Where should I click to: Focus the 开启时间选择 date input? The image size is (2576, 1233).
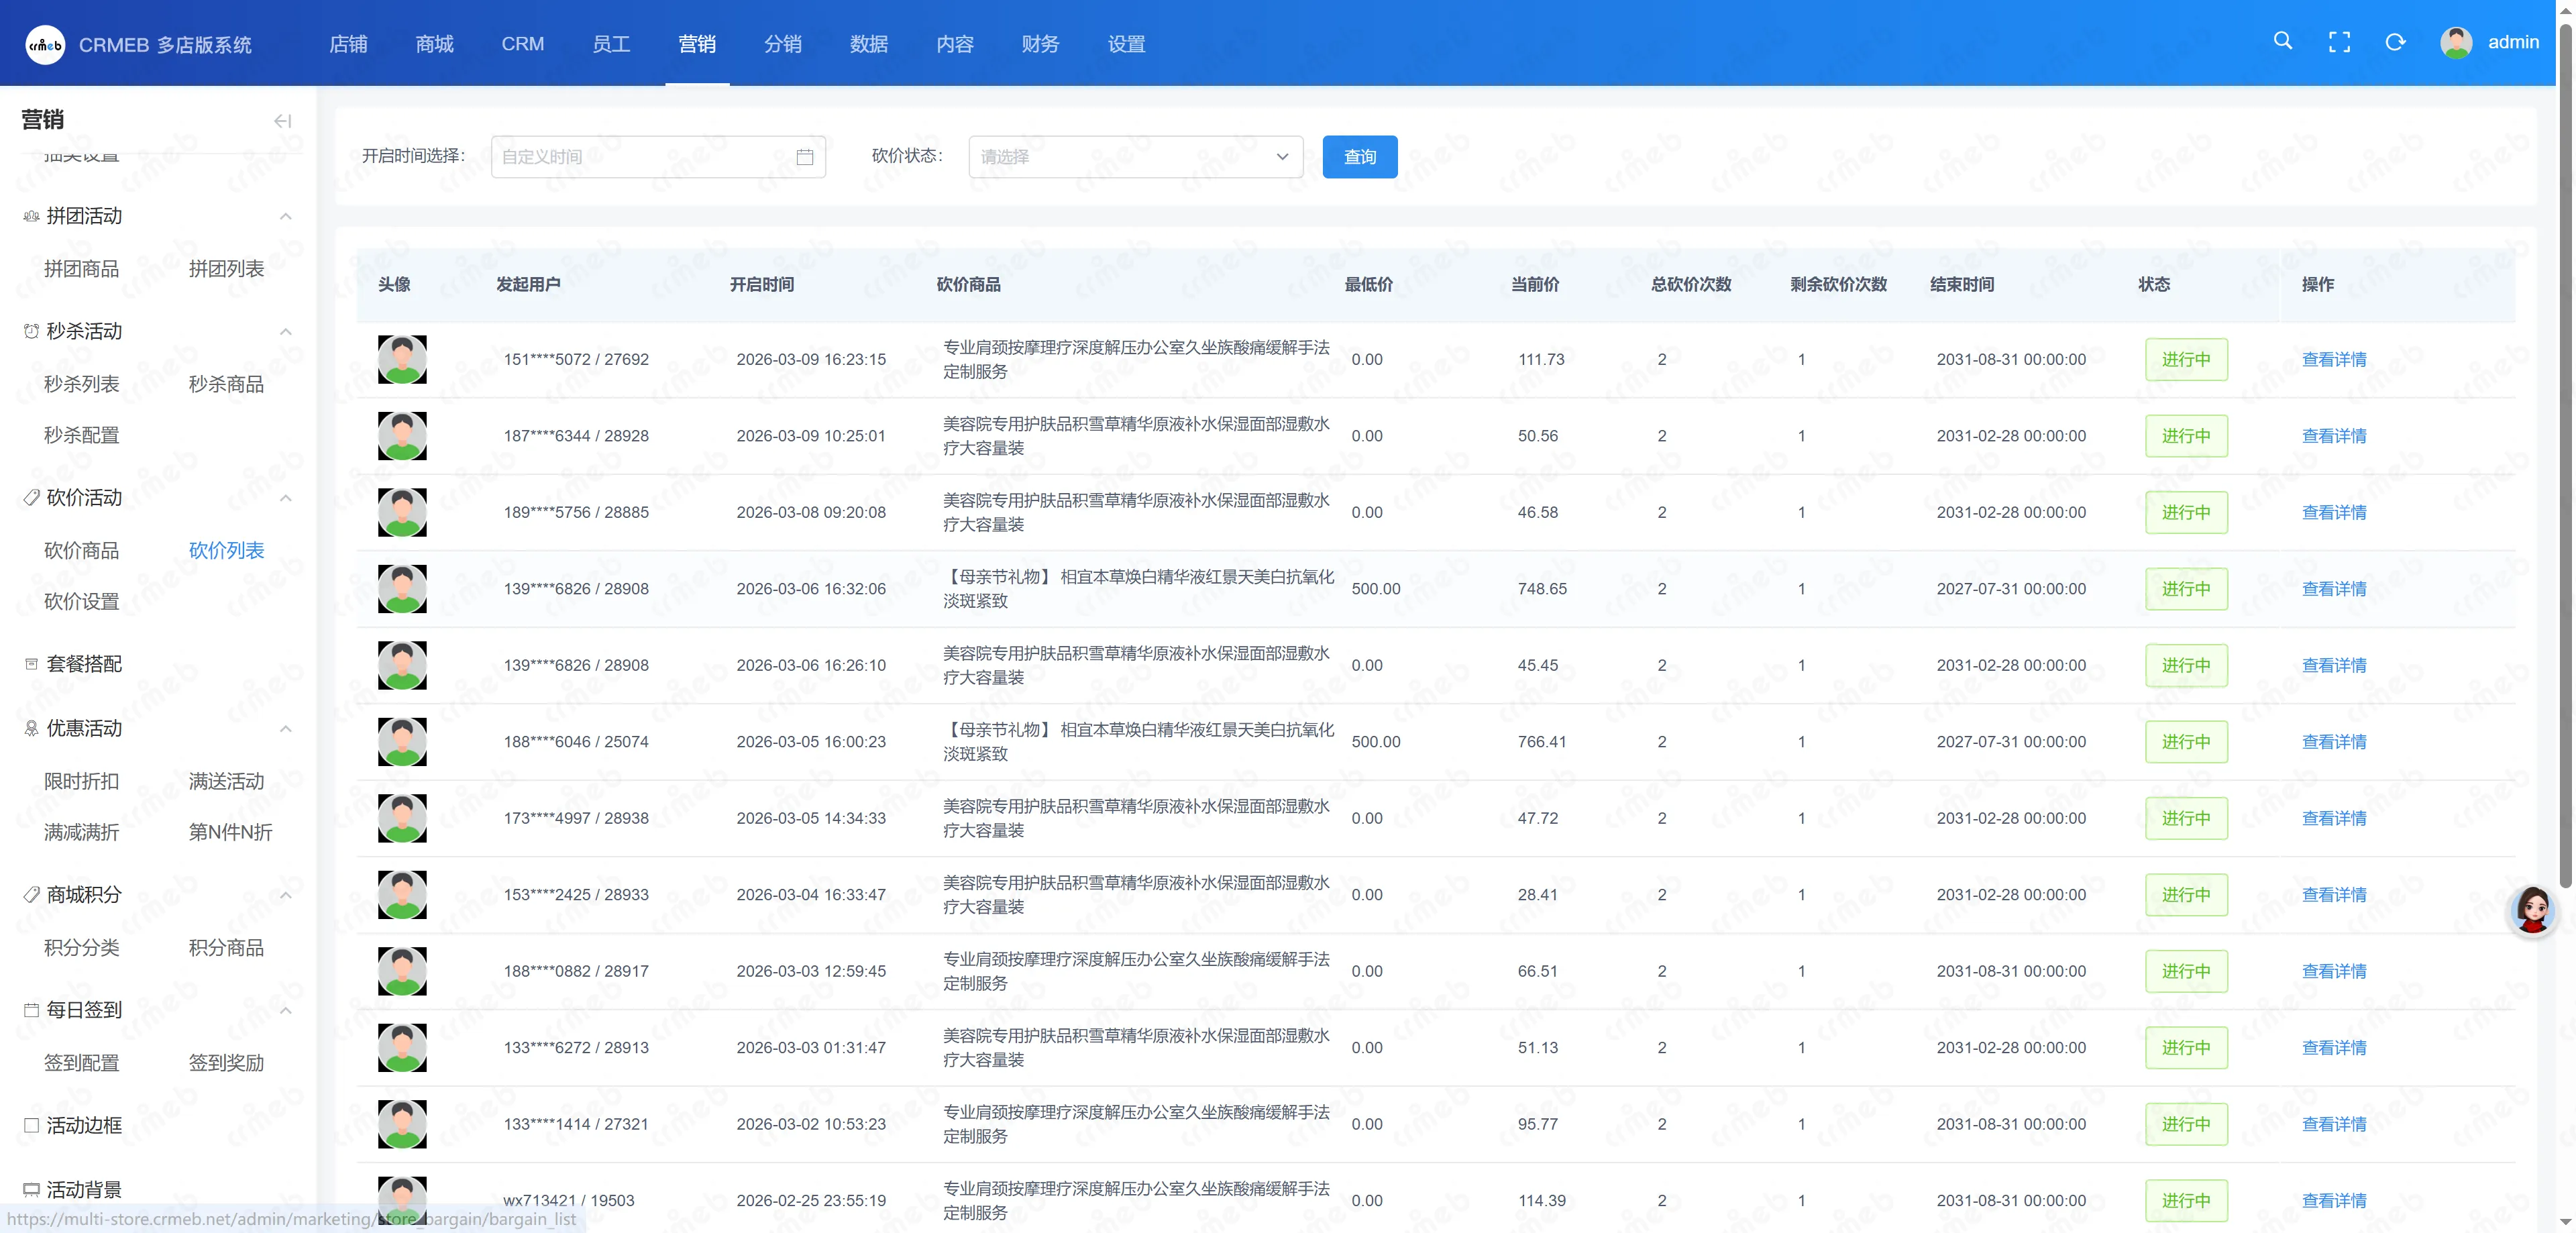(x=658, y=157)
